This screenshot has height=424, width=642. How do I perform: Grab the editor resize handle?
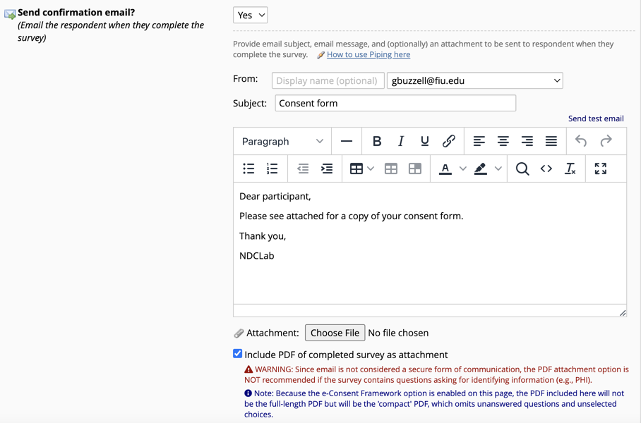pyautogui.click(x=622, y=313)
